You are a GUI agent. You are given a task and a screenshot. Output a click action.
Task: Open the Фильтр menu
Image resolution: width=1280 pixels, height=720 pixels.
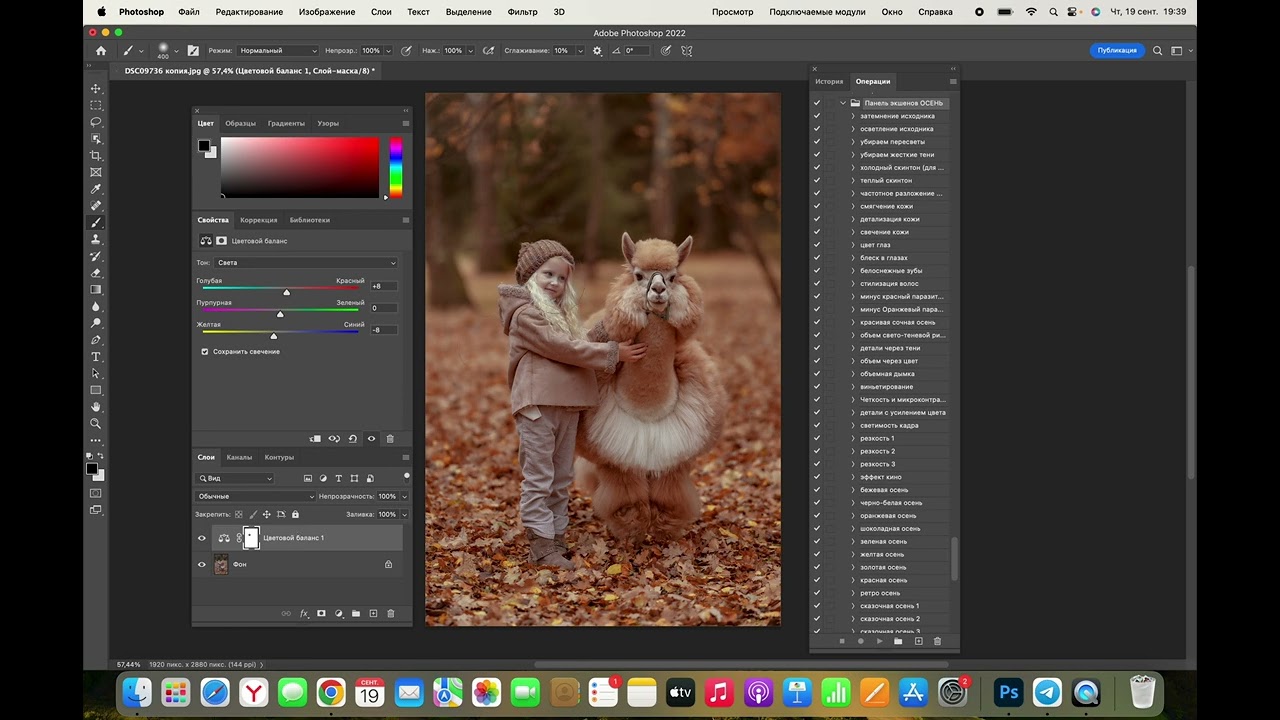tap(523, 12)
